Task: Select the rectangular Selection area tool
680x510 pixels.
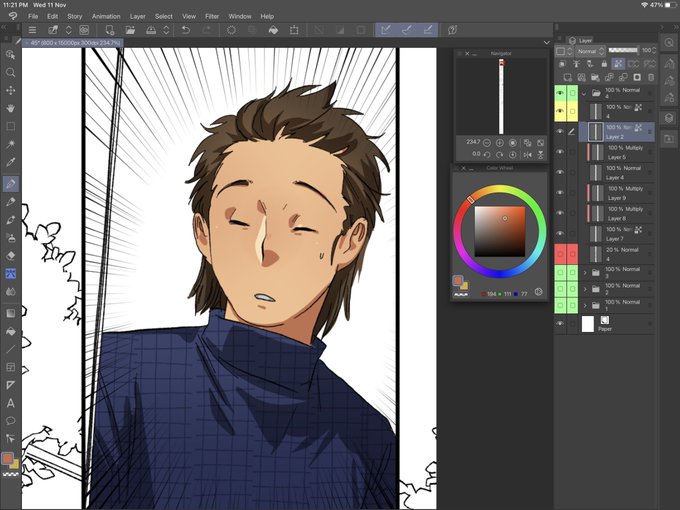Action: [x=10, y=126]
